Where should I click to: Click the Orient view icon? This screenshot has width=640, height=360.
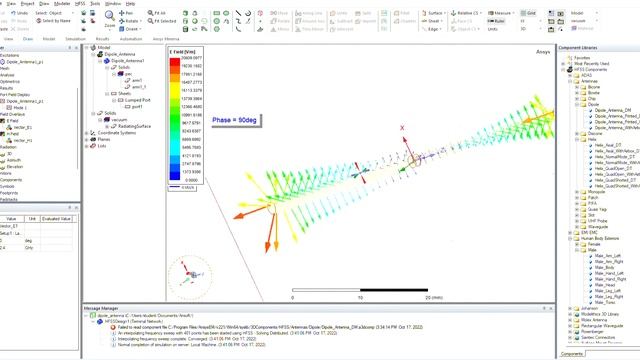point(121,29)
